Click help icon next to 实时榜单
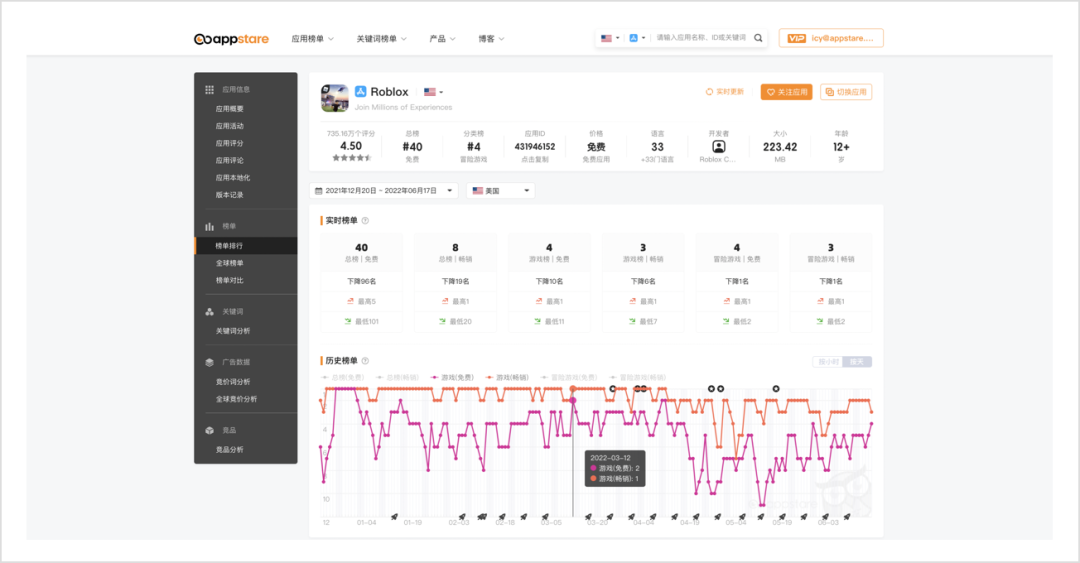The image size is (1080, 563). coord(365,221)
